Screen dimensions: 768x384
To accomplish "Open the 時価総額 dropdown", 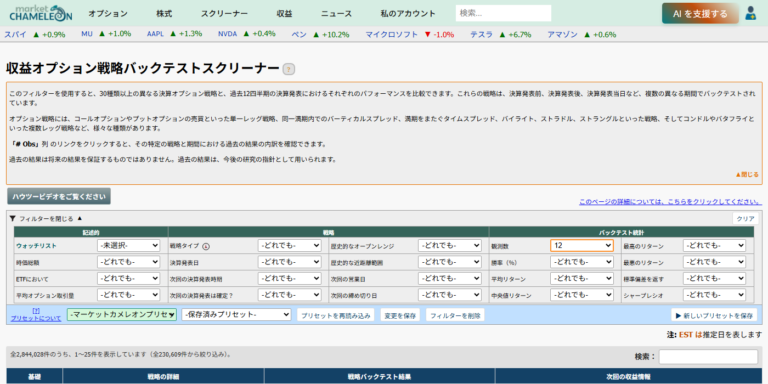I will pos(129,262).
